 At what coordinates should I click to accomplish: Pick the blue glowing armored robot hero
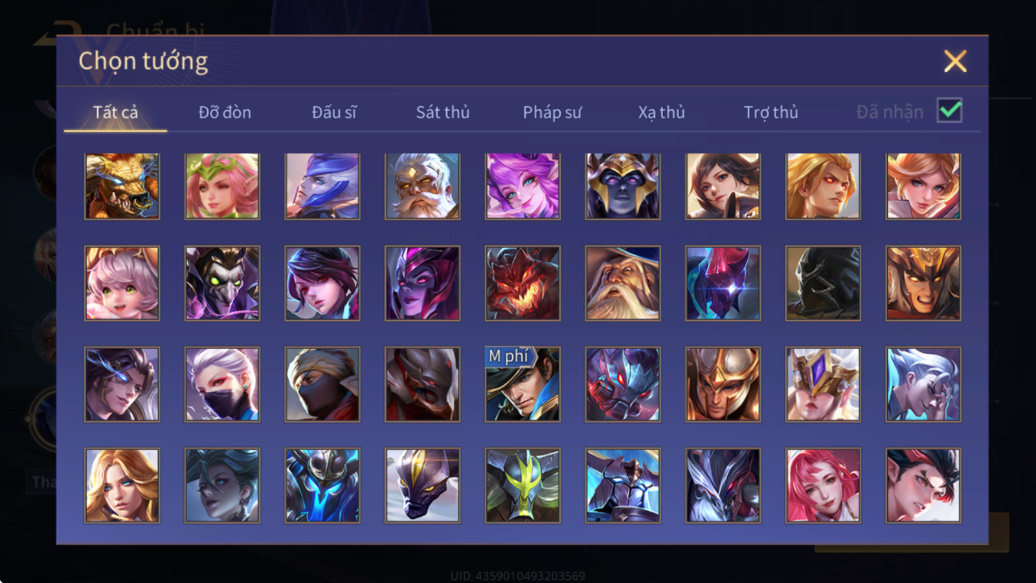tap(322, 486)
